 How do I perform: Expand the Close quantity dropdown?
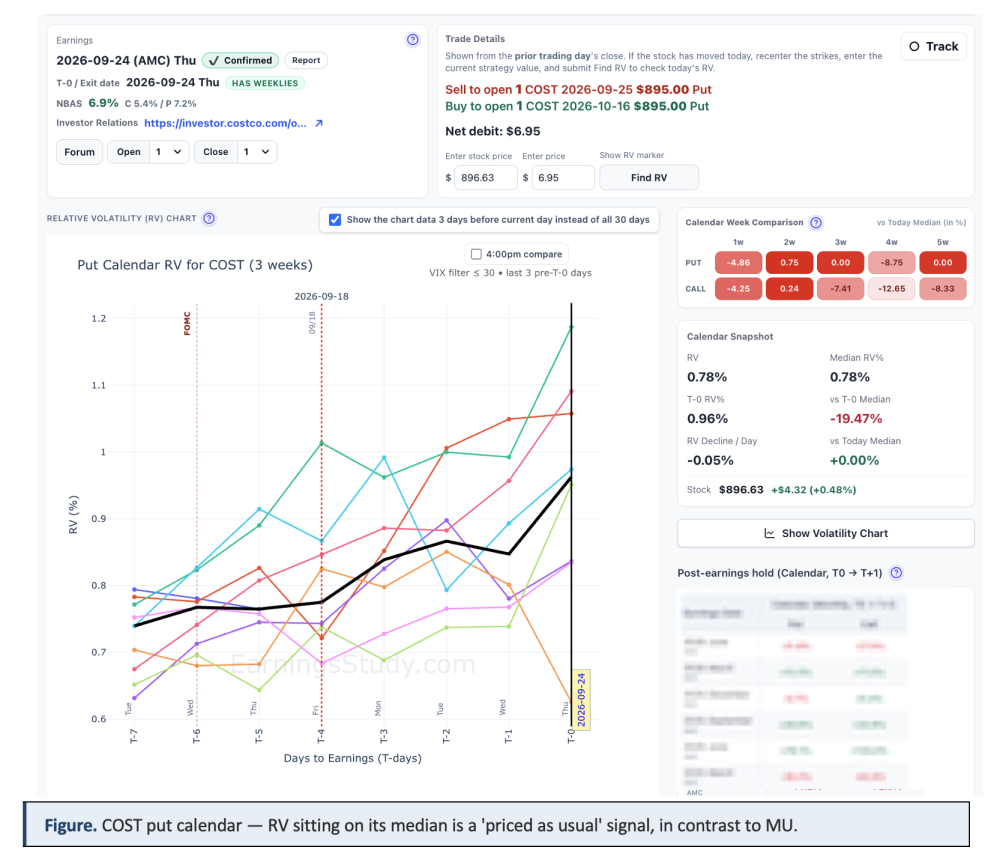click(257, 152)
